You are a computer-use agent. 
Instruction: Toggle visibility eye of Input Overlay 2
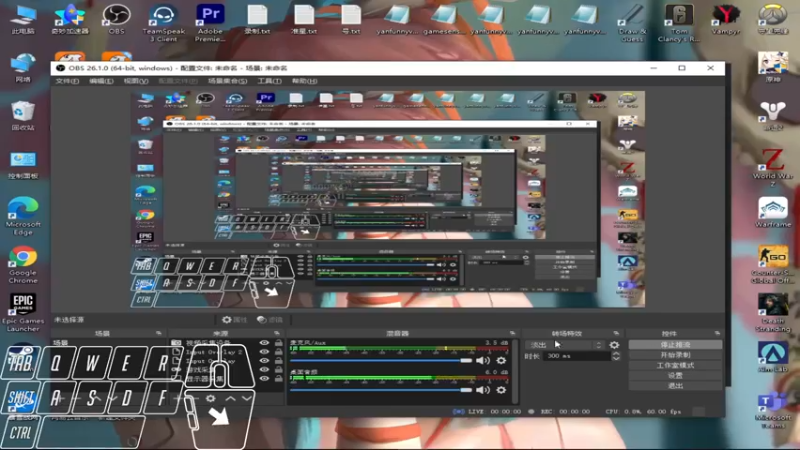264,352
